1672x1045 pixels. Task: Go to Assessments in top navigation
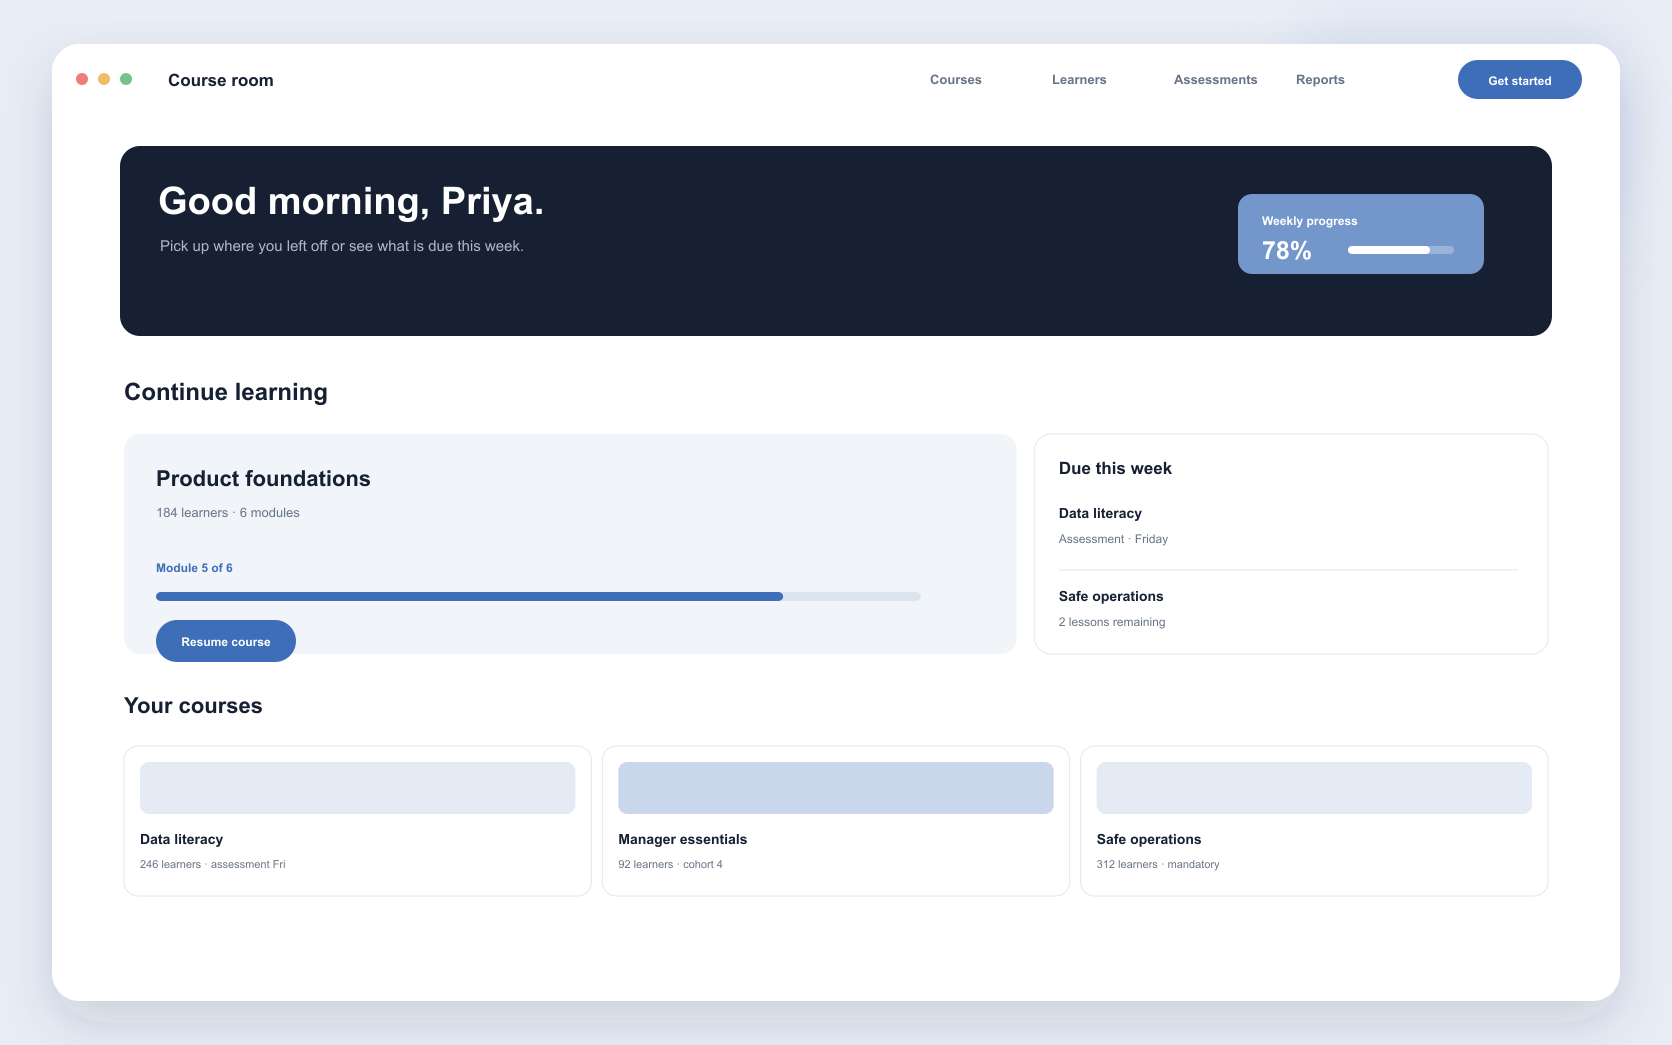coord(1215,80)
